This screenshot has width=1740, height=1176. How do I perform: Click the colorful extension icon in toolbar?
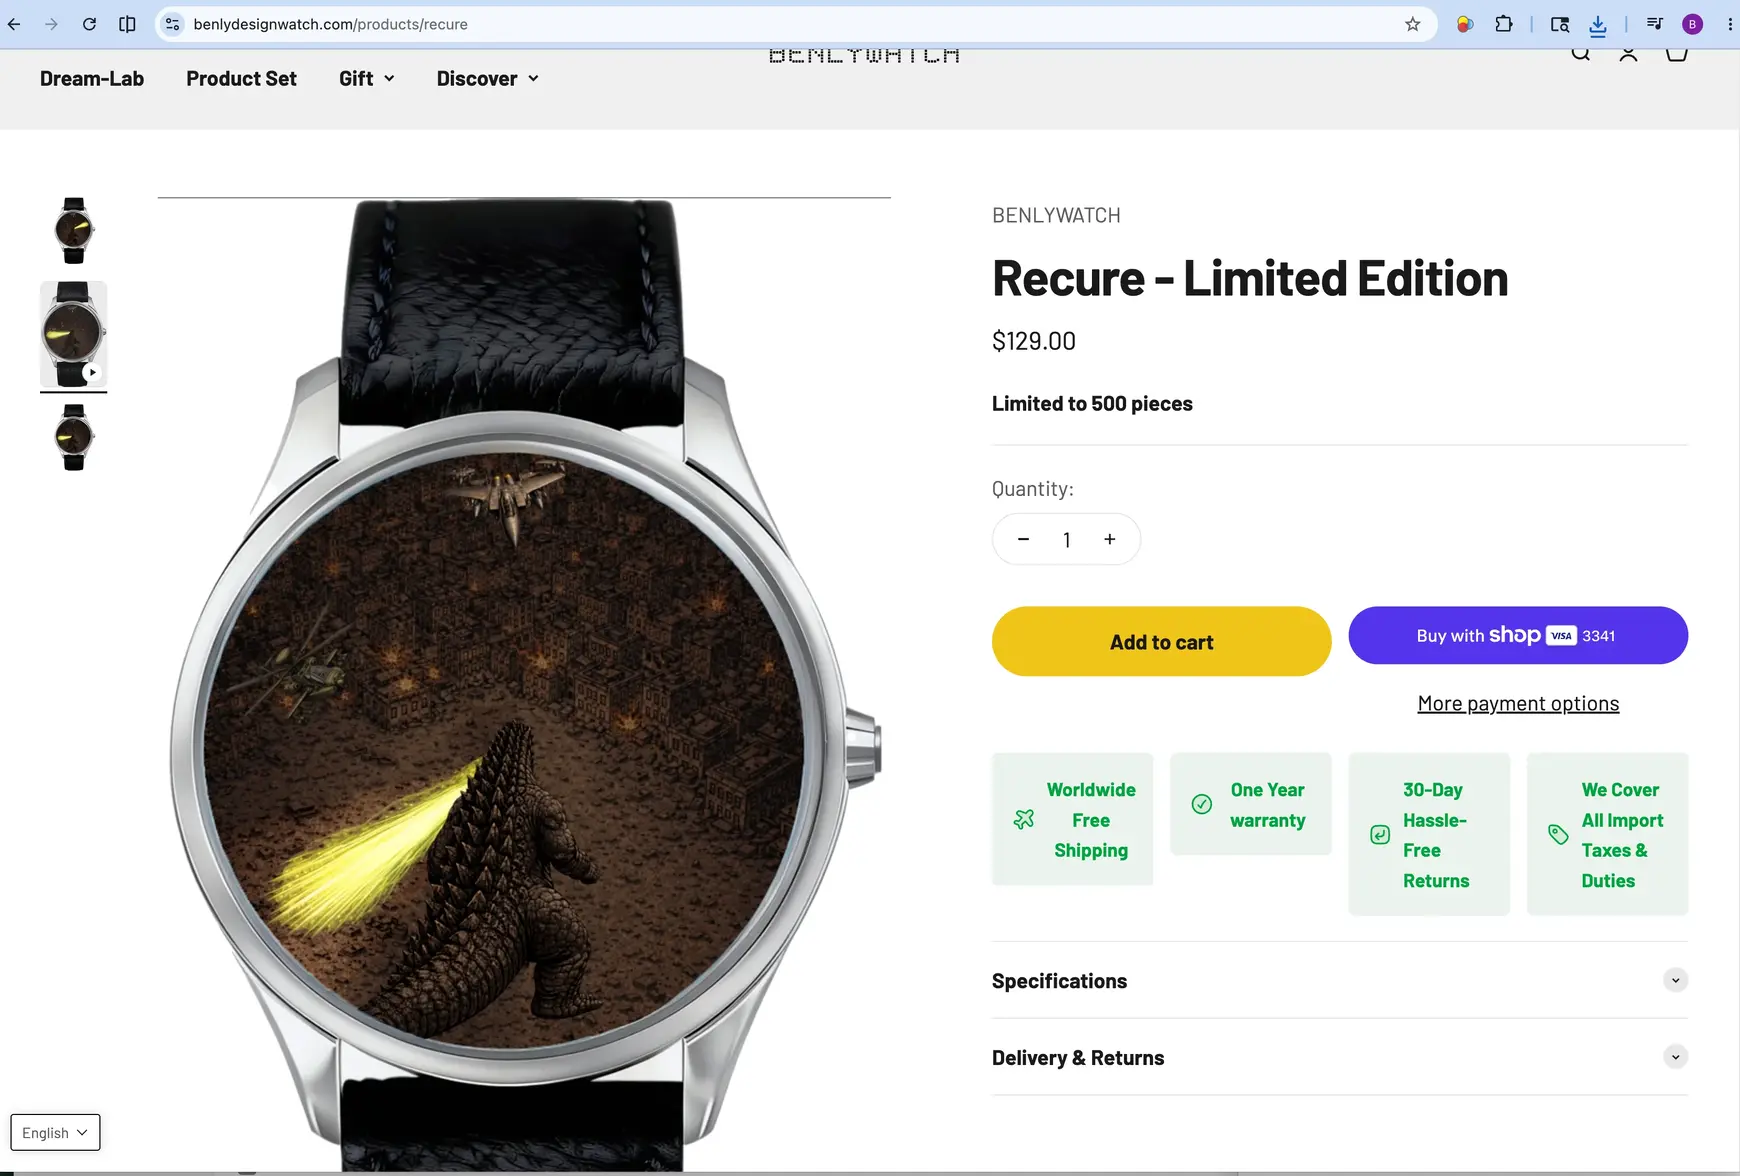1465,24
